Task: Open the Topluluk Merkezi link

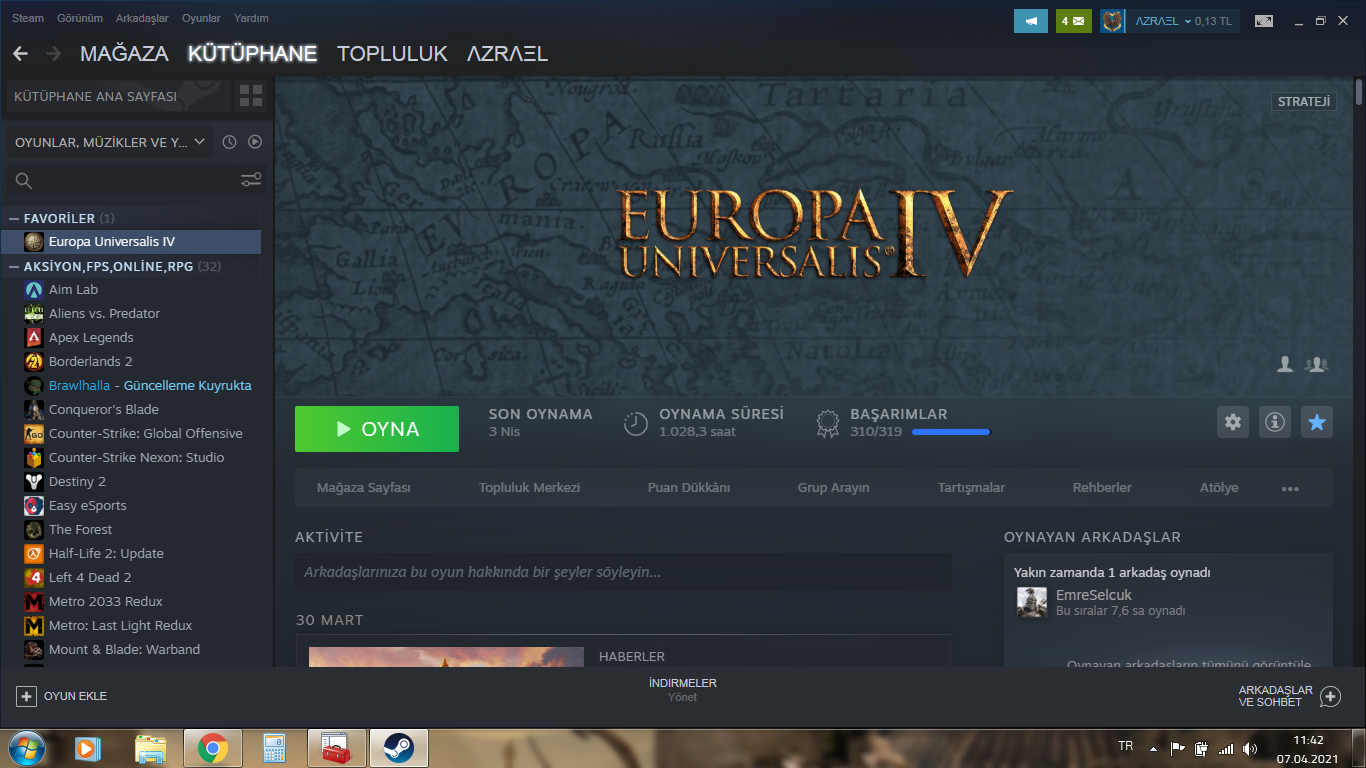Action: click(529, 488)
